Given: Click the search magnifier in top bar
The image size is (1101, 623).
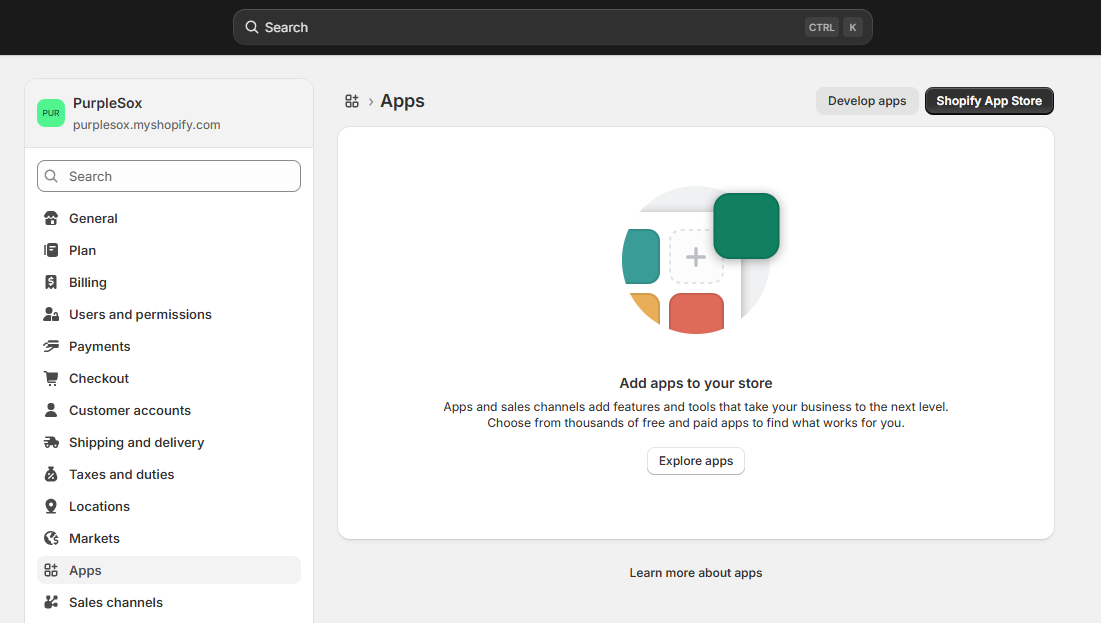Looking at the screenshot, I should [x=253, y=27].
